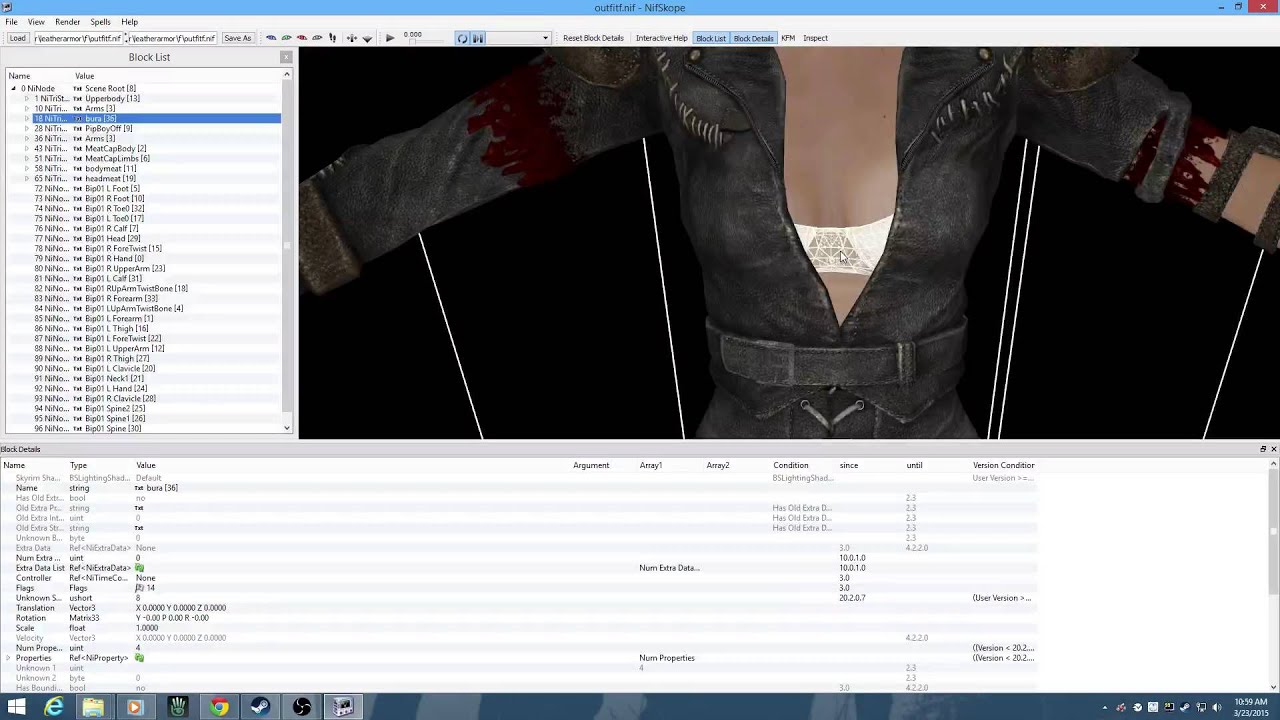Expand the bodymeat [11] row
Screen dimensions: 1280x720
[x=27, y=168]
